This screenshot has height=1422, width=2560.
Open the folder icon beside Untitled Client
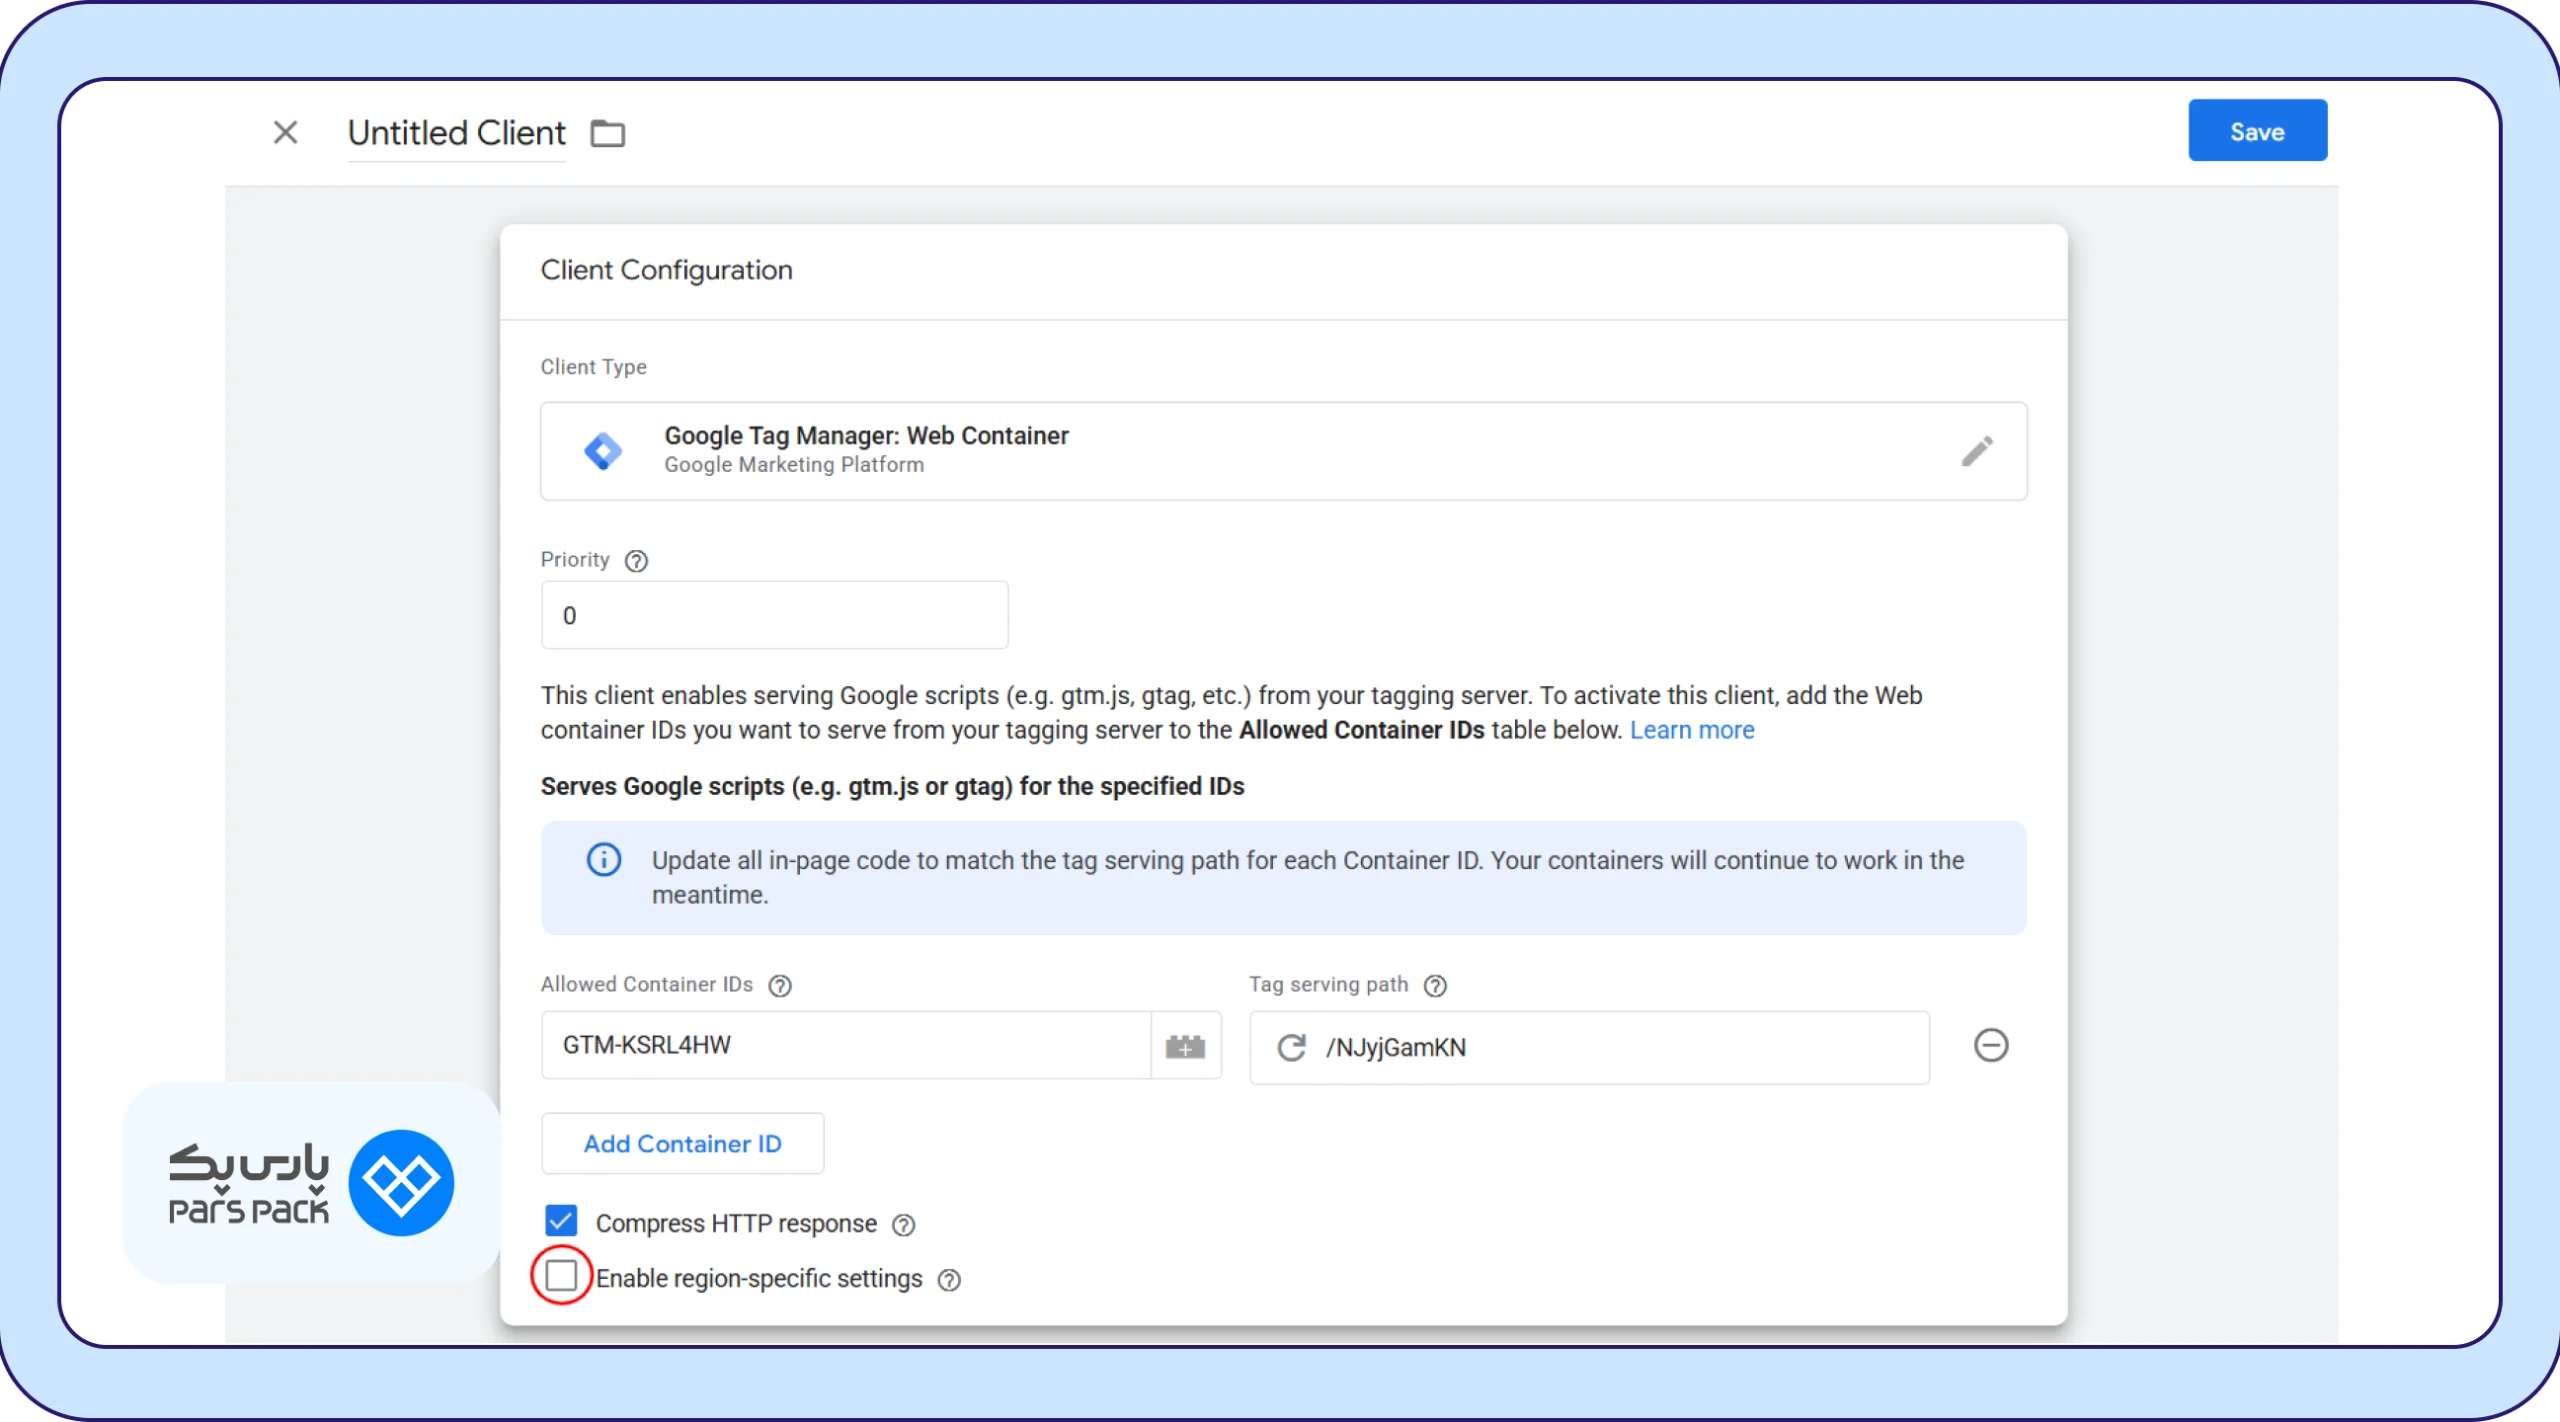point(607,133)
